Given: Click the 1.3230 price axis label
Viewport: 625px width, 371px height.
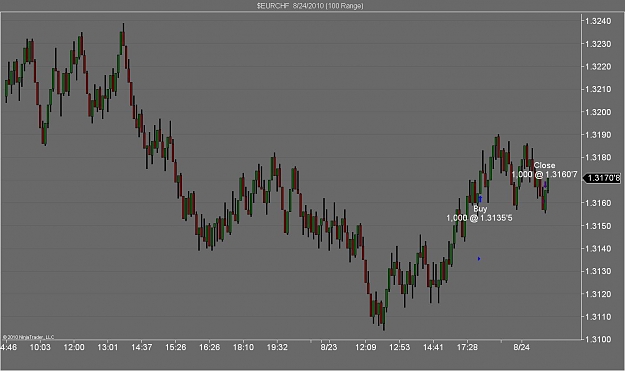Looking at the screenshot, I should tap(598, 44).
